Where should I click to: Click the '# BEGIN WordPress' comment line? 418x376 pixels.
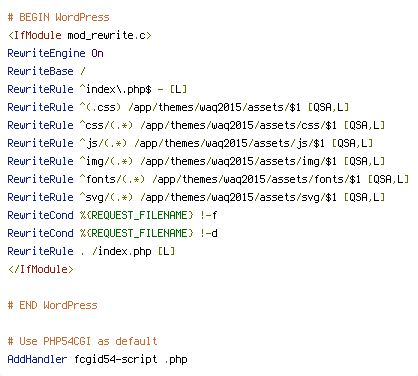pos(58,17)
